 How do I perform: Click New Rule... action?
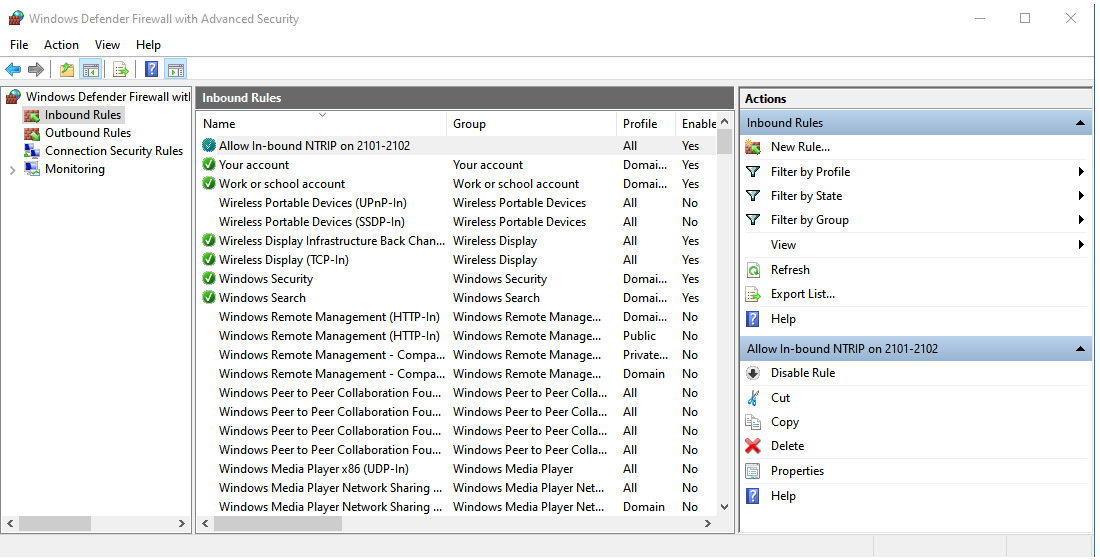(x=800, y=147)
